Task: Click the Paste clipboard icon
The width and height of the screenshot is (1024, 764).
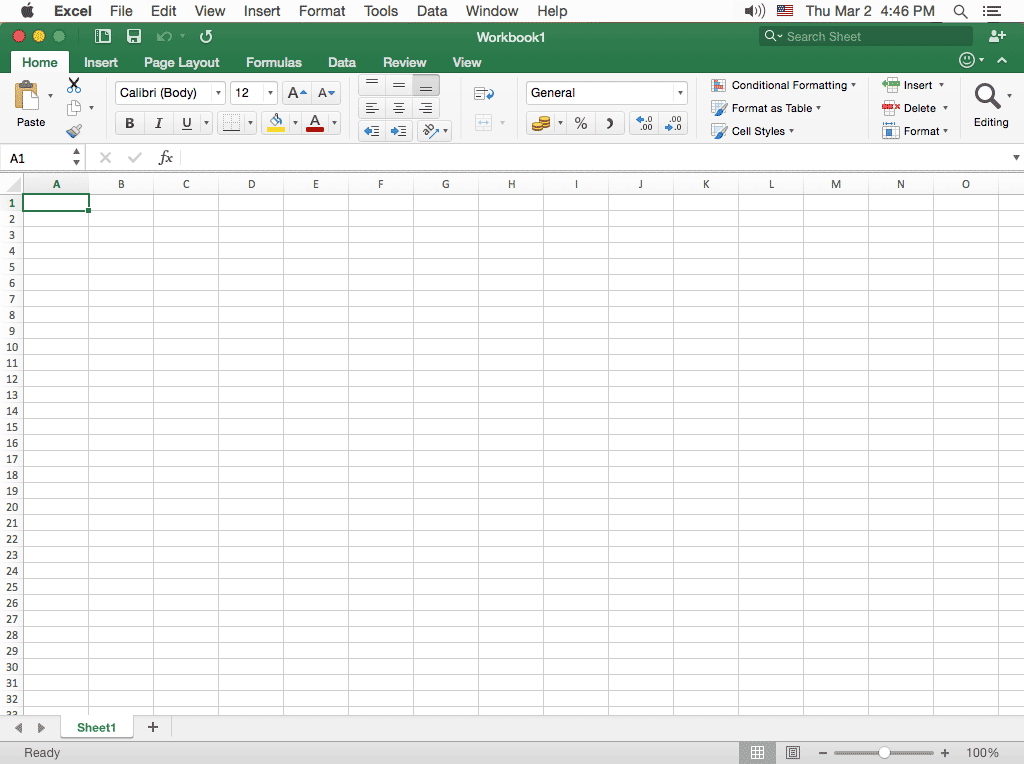Action: (x=27, y=97)
